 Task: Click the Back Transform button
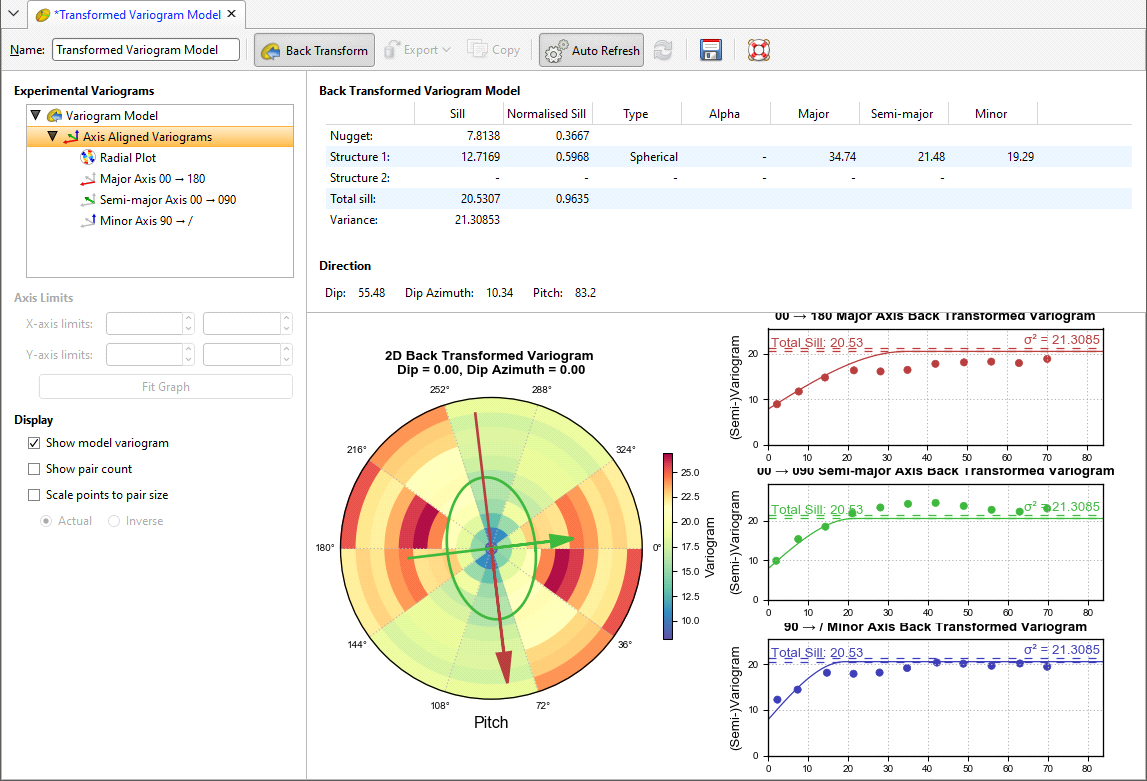[x=314, y=49]
